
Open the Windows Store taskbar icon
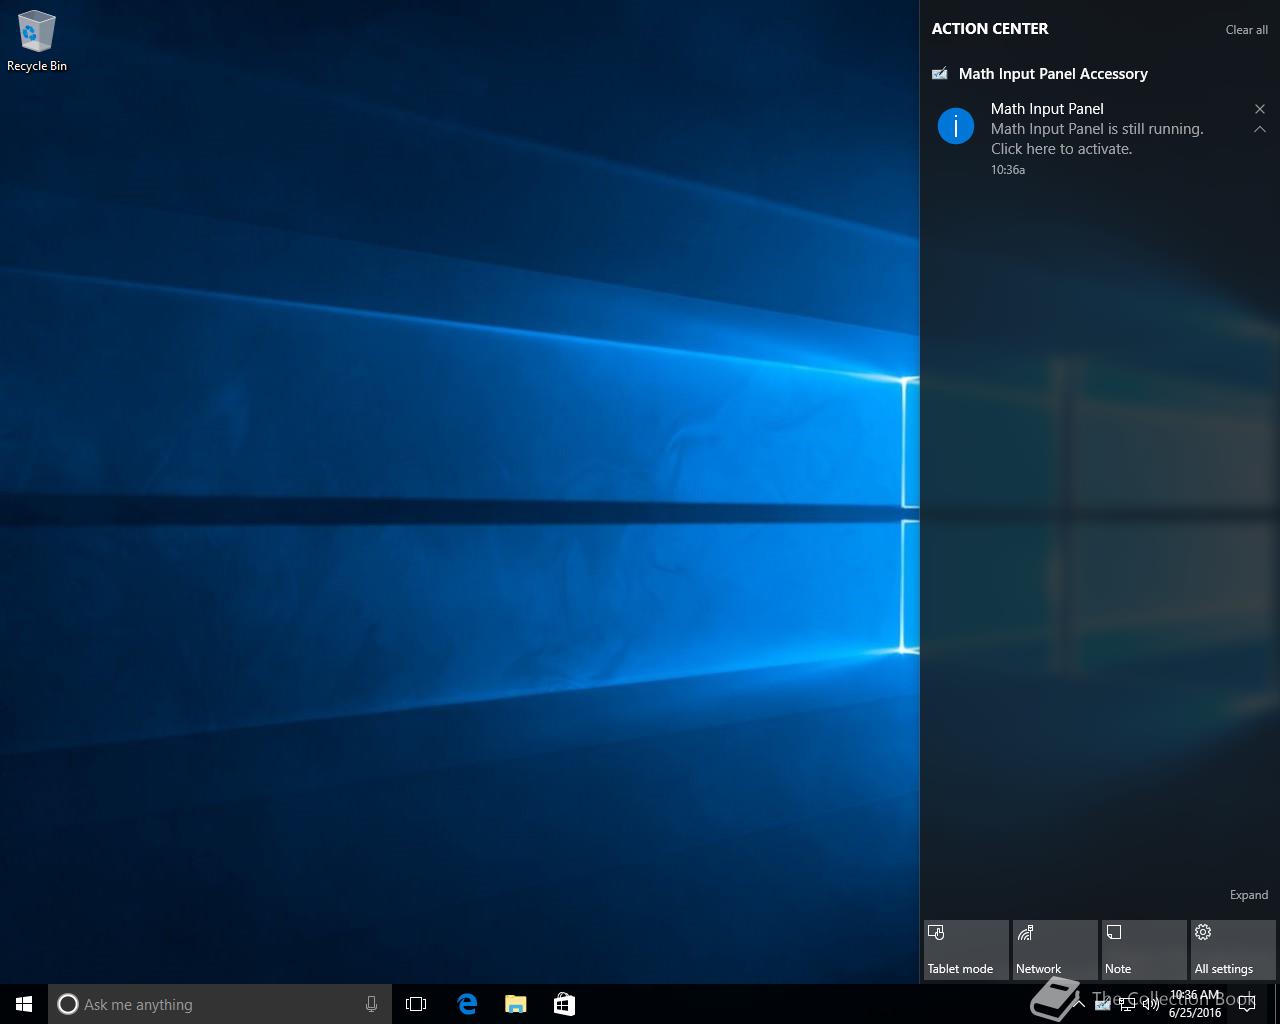(564, 1004)
